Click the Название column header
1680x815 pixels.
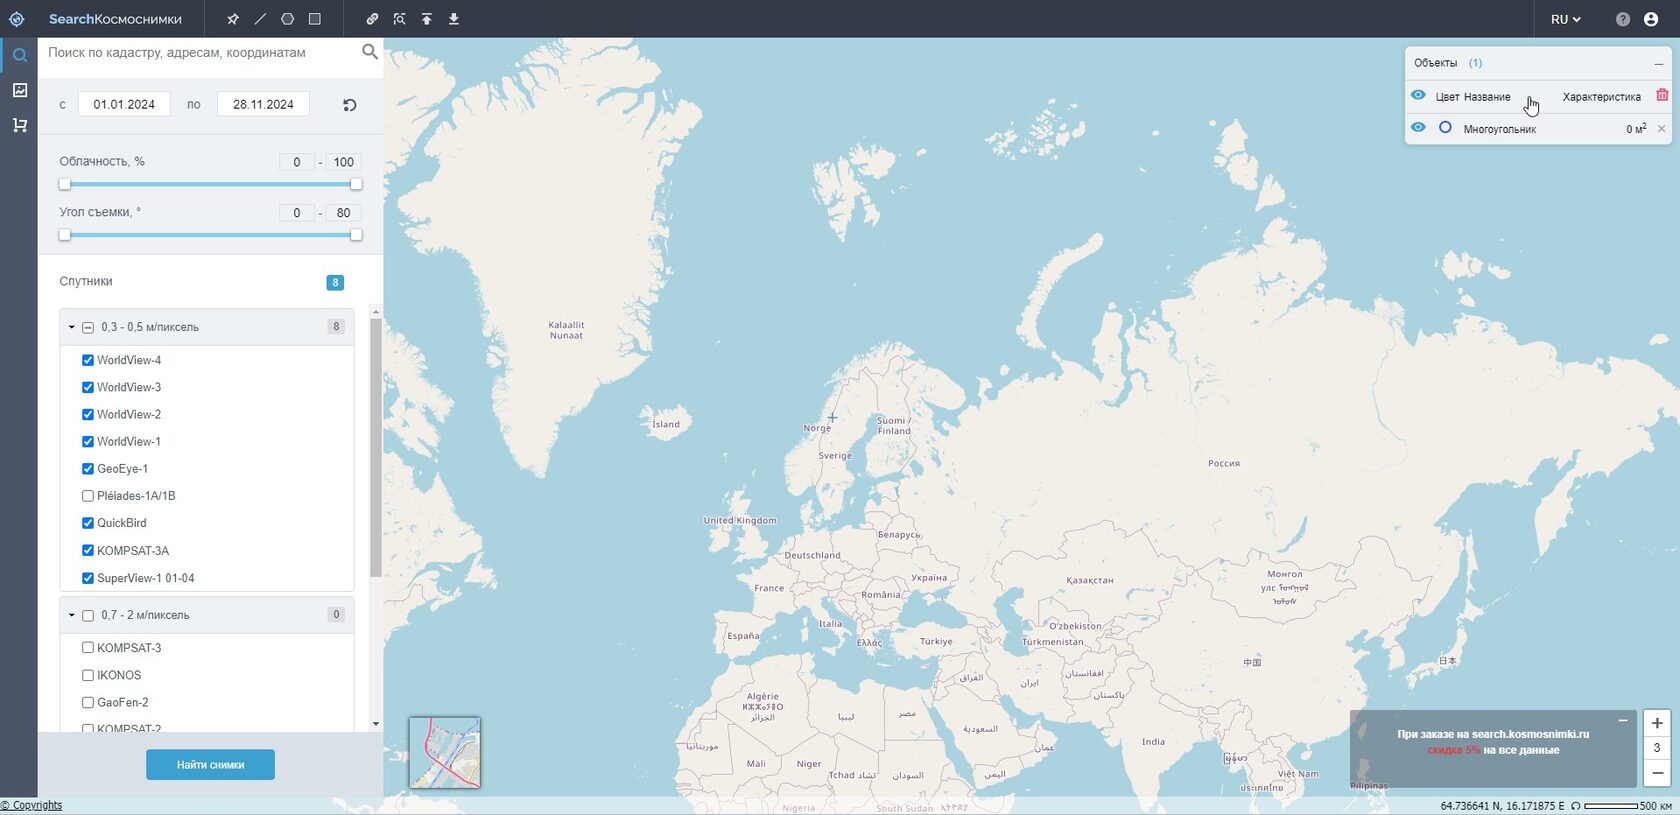[x=1488, y=97]
